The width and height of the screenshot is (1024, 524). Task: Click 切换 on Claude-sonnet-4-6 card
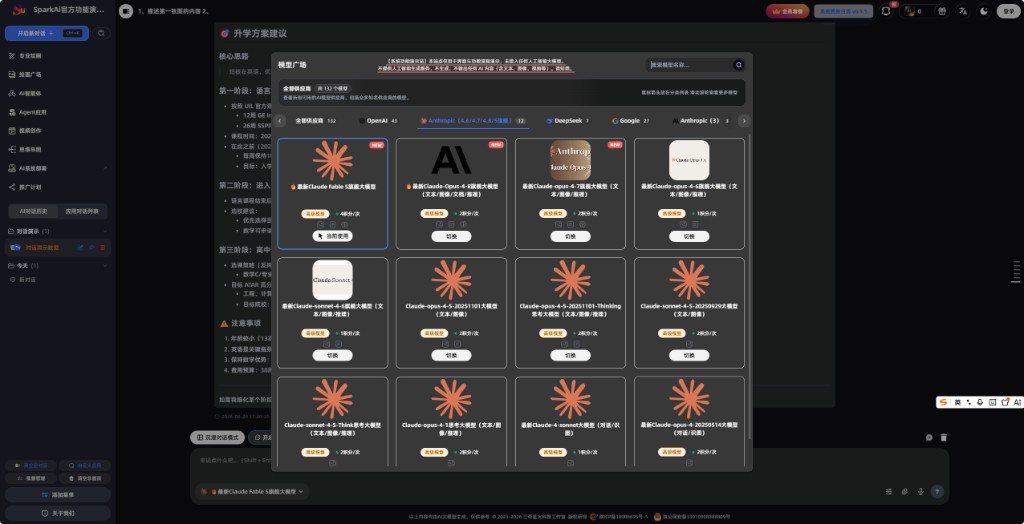332,355
